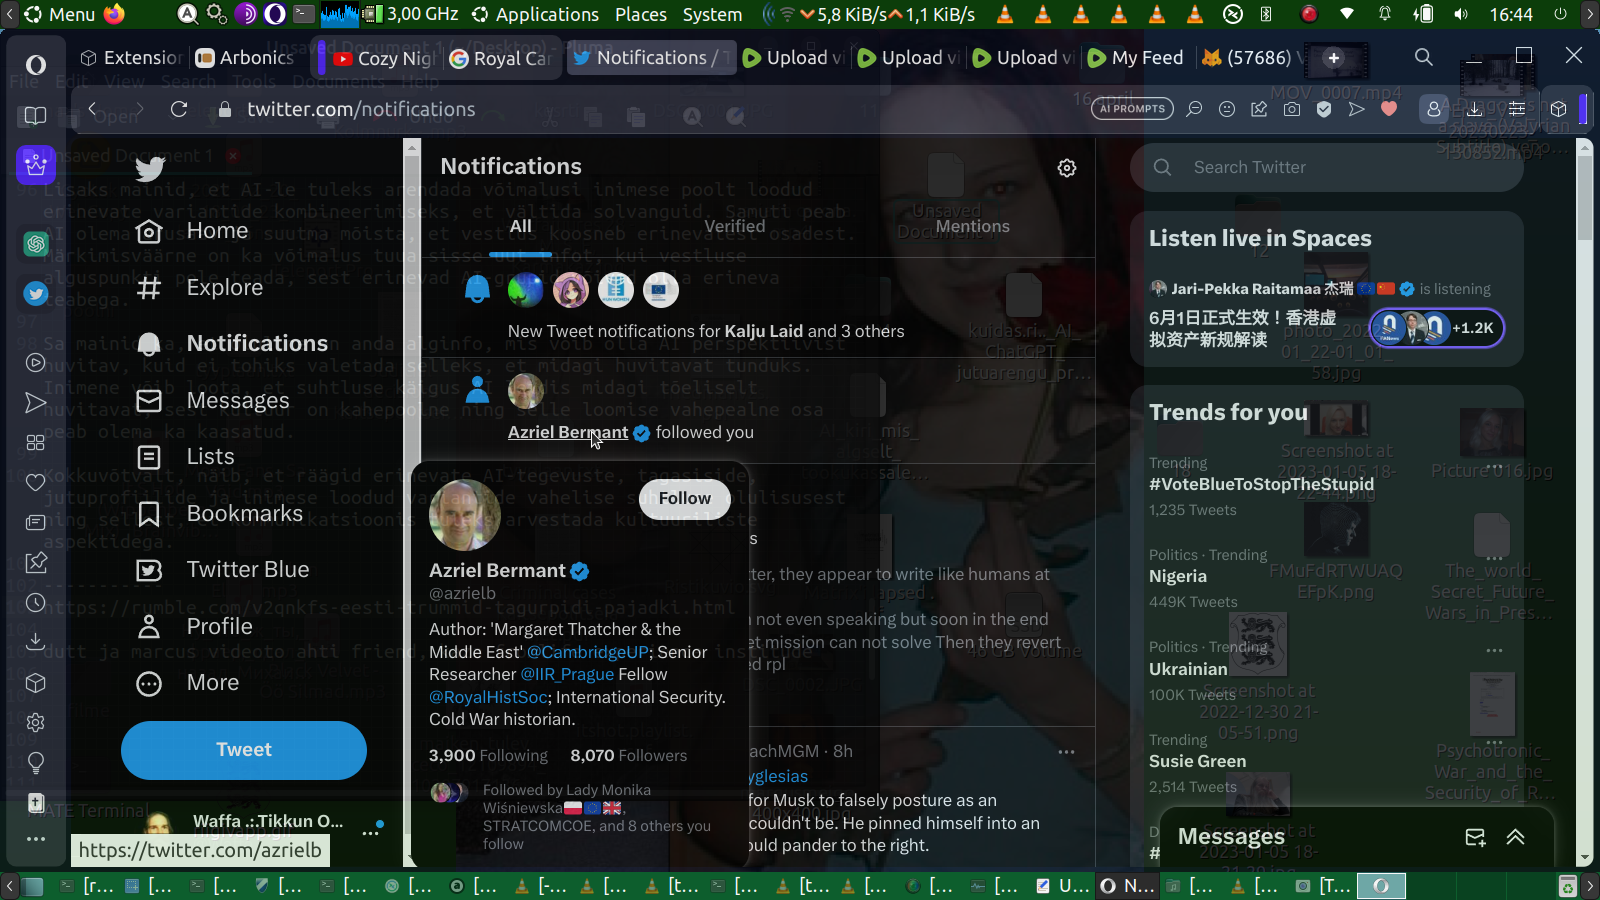The height and width of the screenshot is (900, 1600).
Task: Open Explore in Twitter navigation
Action: [x=200, y=288]
